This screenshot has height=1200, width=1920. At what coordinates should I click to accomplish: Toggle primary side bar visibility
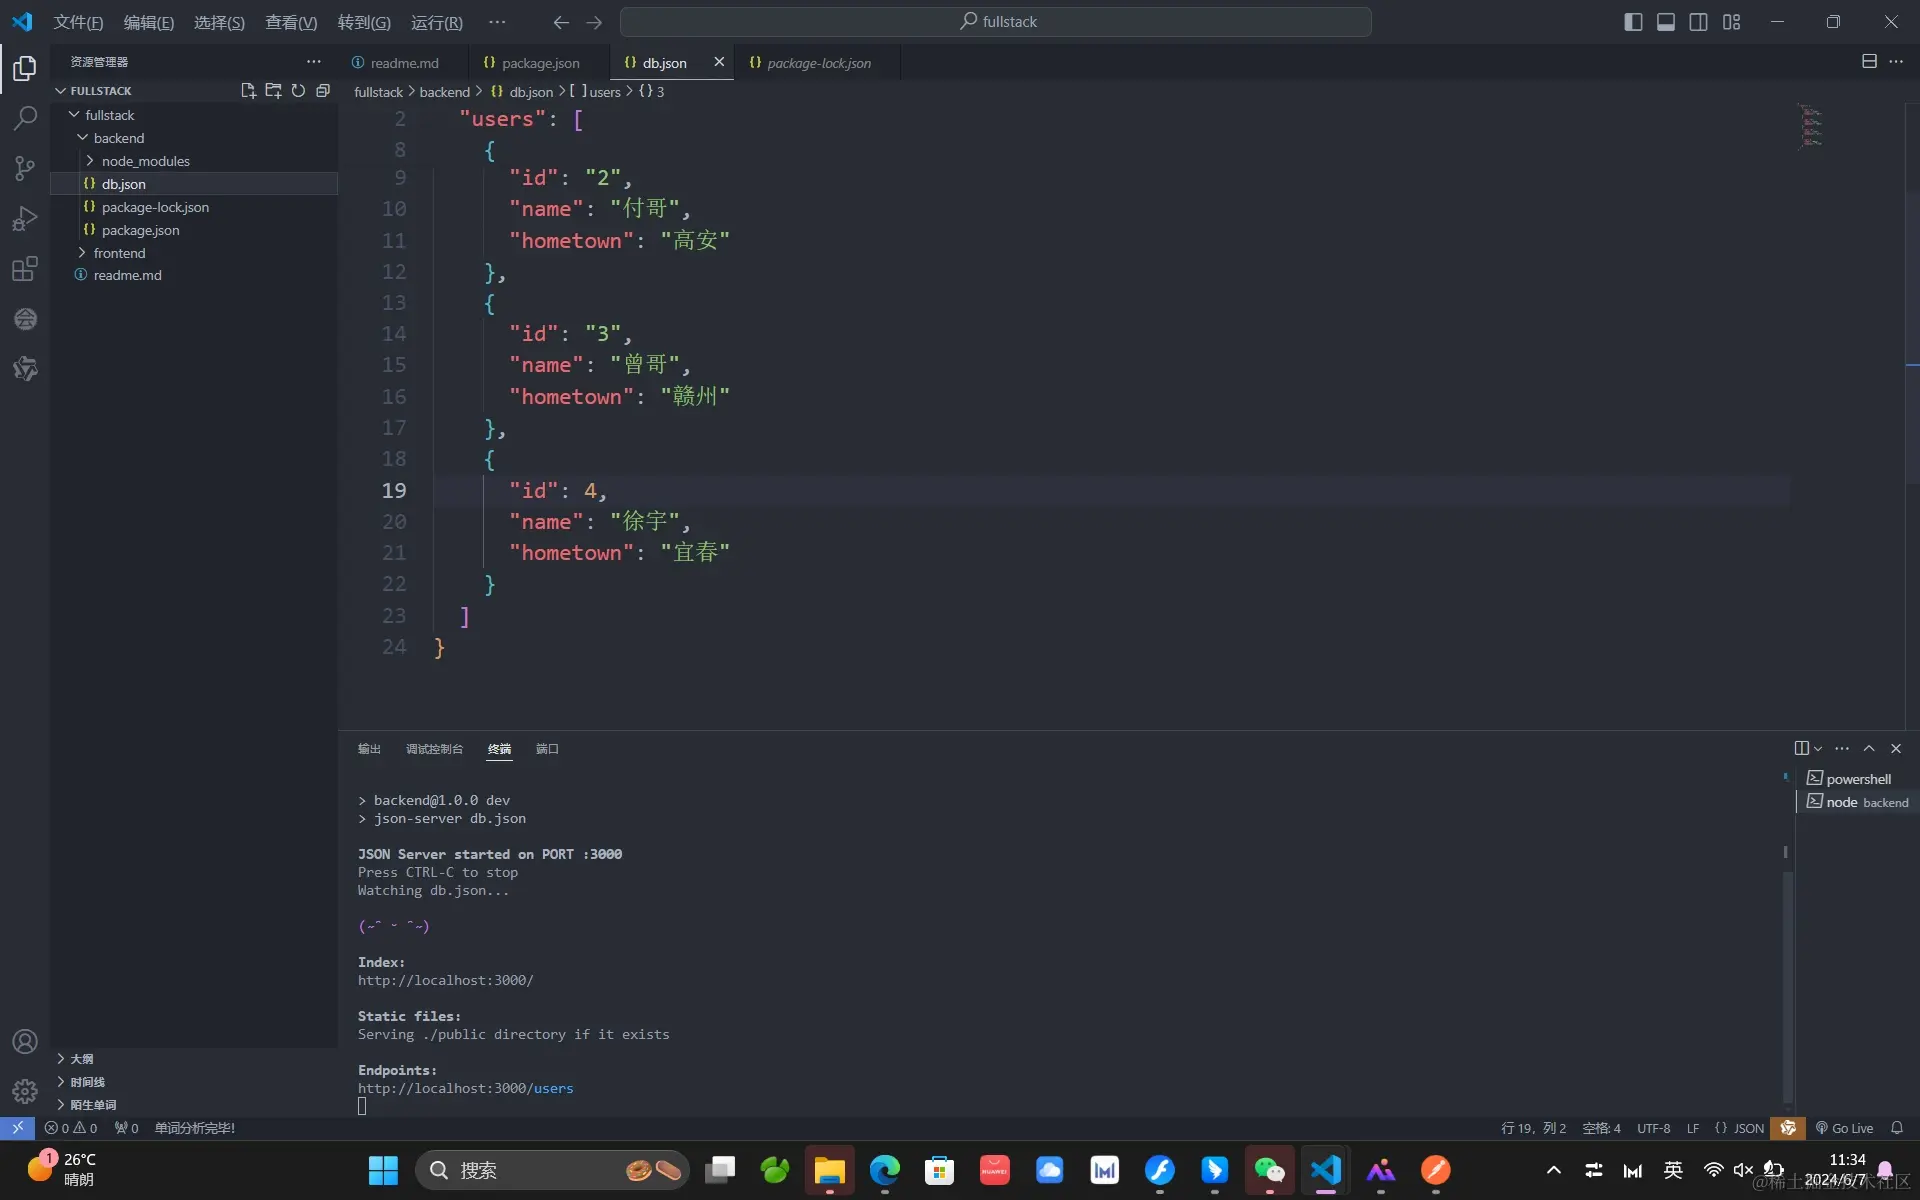click(1633, 22)
